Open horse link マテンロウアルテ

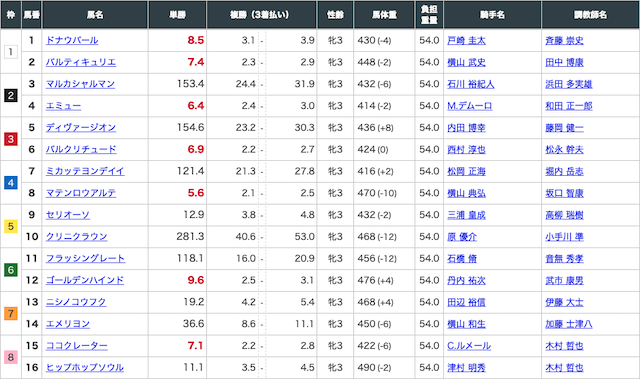[81, 193]
